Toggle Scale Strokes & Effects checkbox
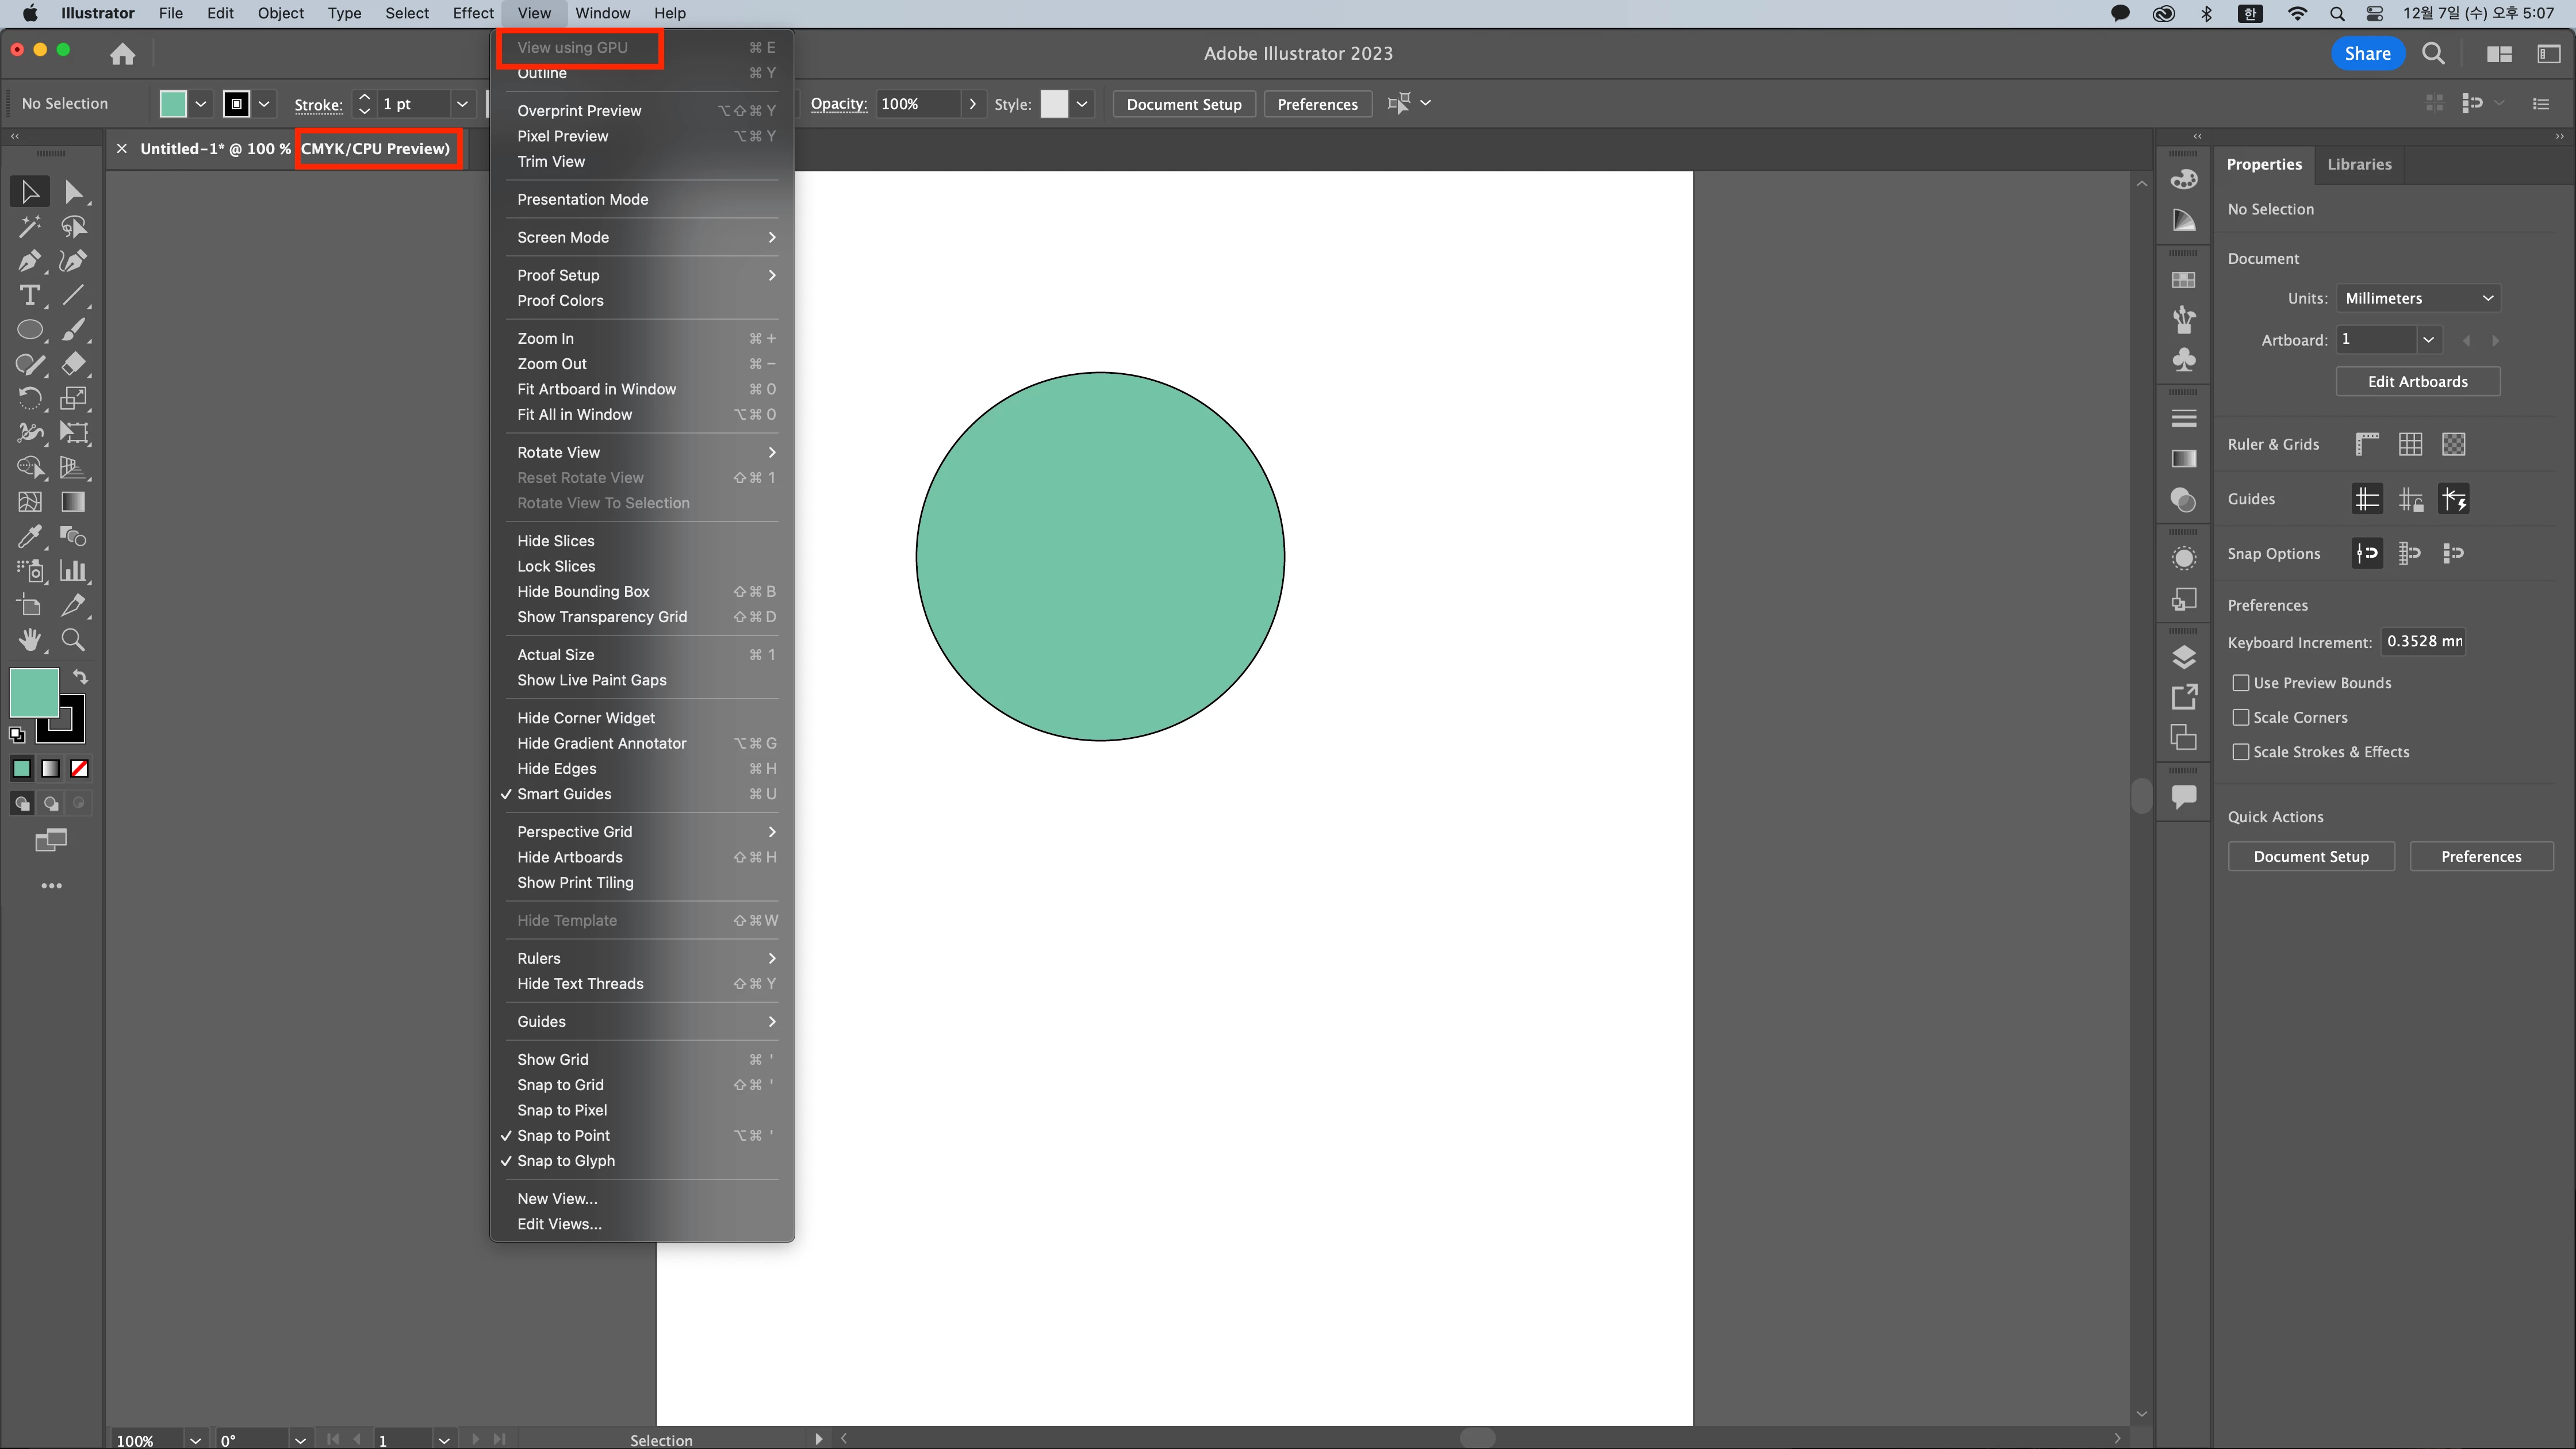2576x1449 pixels. (x=2241, y=752)
